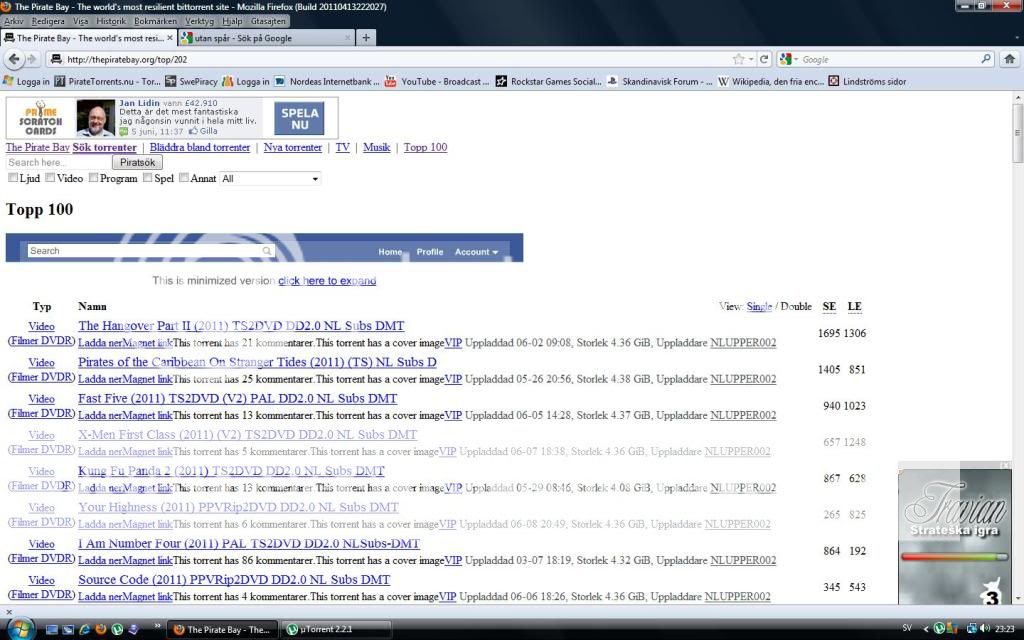The width and height of the screenshot is (1024, 640).
Task: Click the 'Search here...' torrent input field
Action: [x=57, y=162]
